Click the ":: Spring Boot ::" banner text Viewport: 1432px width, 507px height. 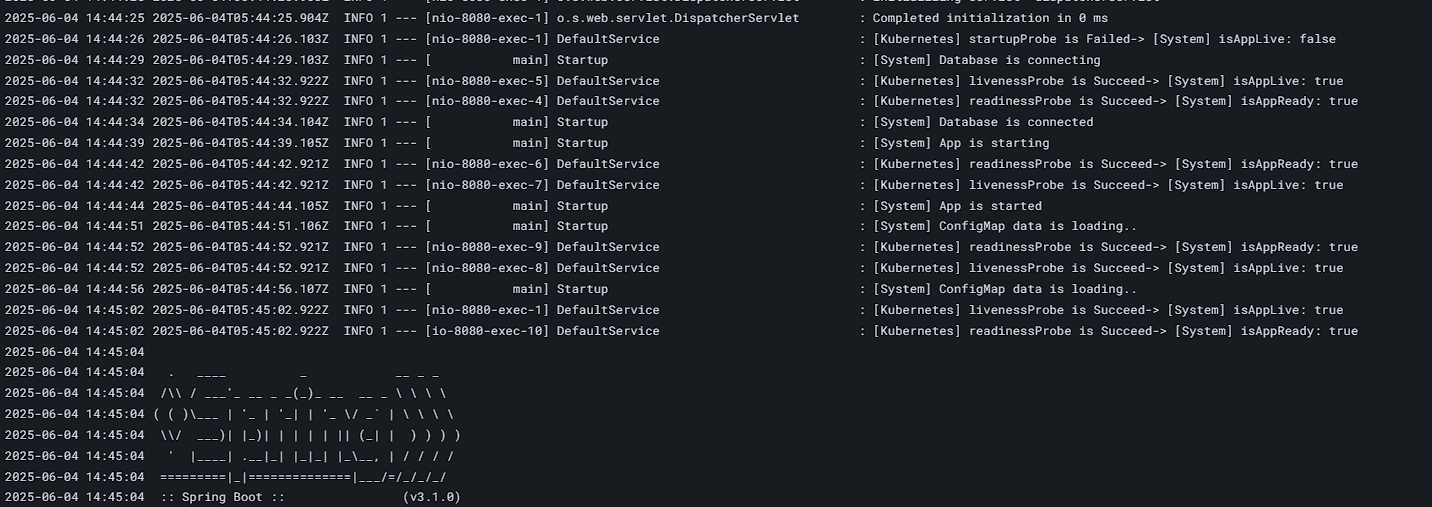pyautogui.click(x=224, y=497)
